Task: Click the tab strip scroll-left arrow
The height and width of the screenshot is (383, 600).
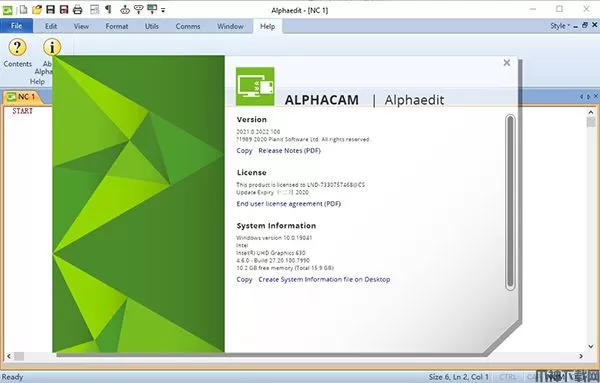Action: pyautogui.click(x=582, y=97)
